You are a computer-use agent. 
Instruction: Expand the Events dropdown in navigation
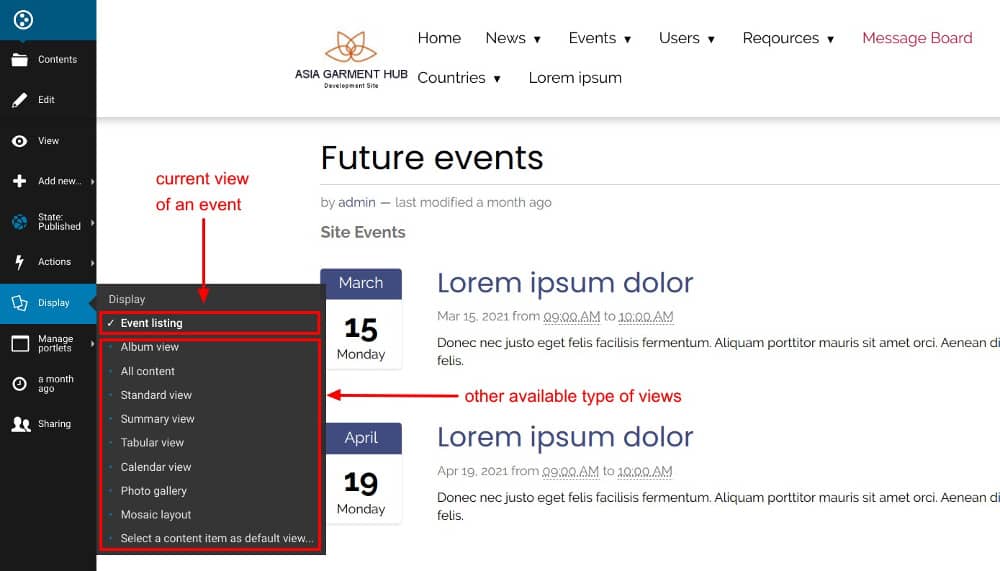click(x=600, y=38)
